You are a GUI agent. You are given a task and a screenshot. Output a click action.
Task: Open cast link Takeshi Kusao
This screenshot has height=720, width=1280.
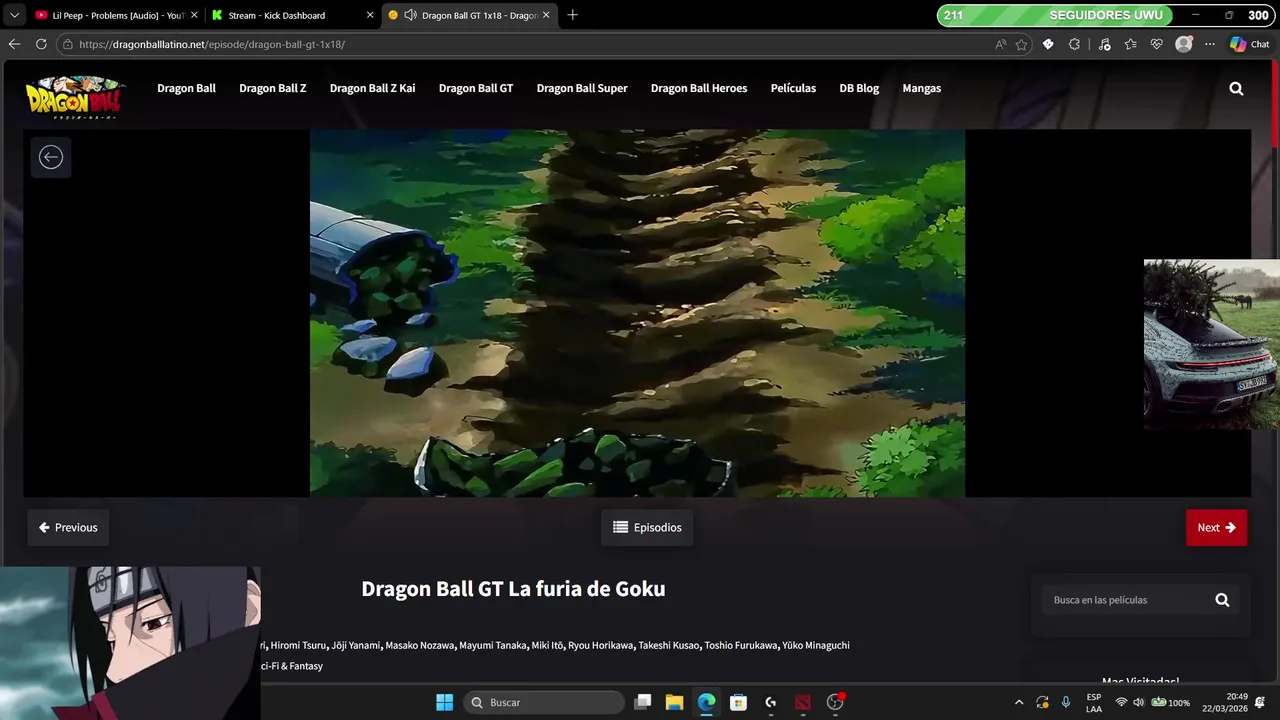coord(669,645)
